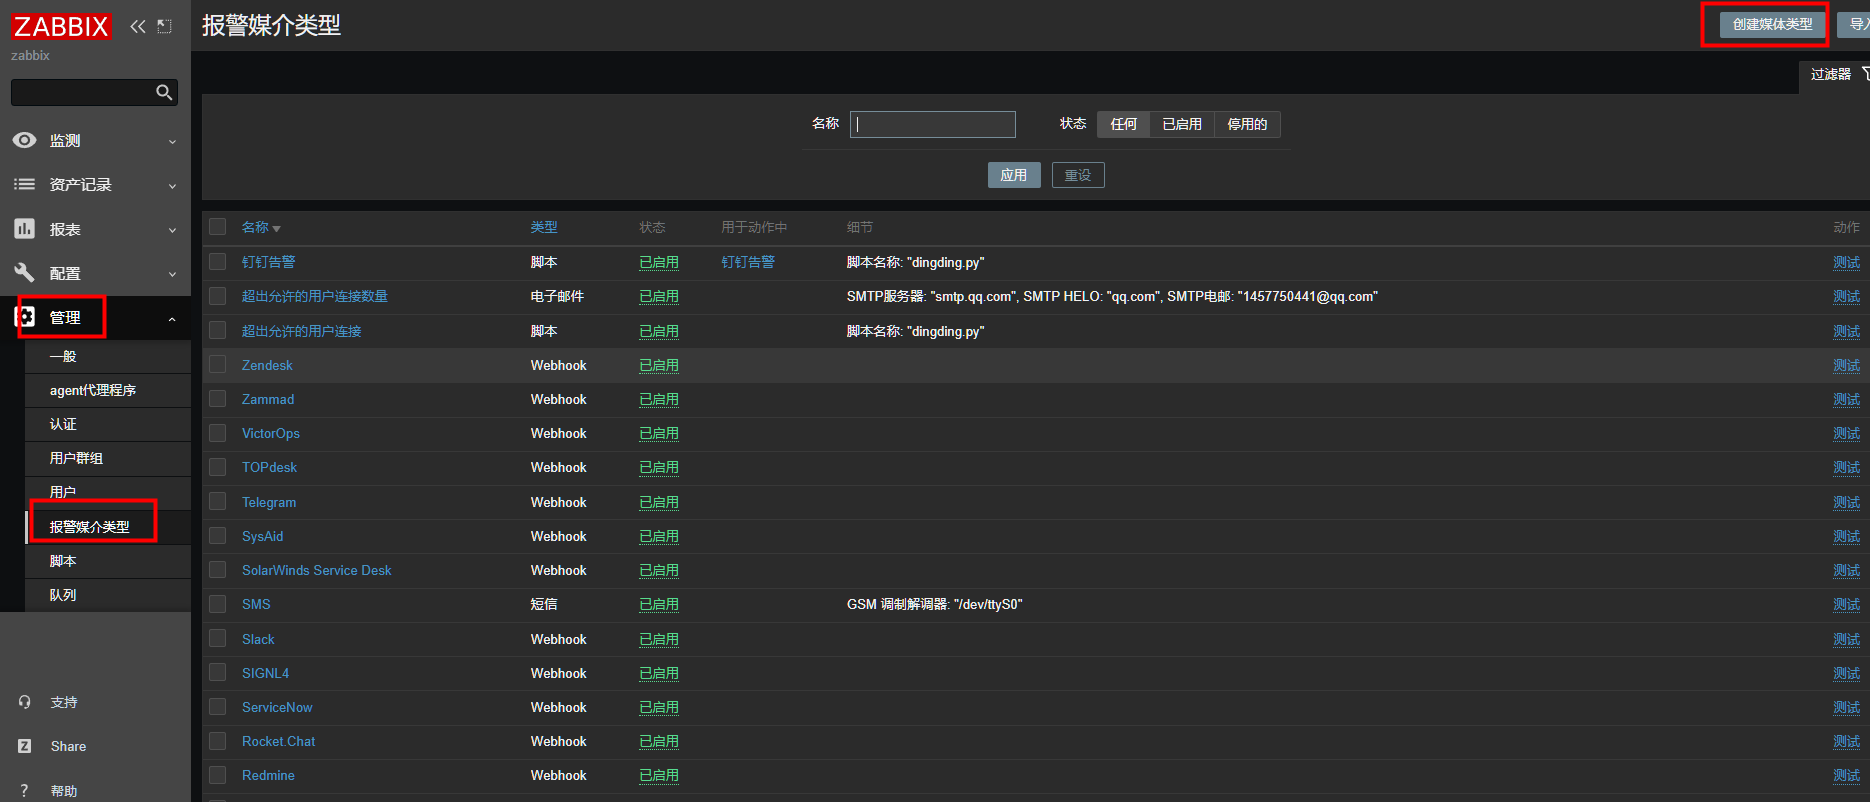
Task: Check the box for 超出允许的用户连接数量 row
Action: [x=217, y=296]
